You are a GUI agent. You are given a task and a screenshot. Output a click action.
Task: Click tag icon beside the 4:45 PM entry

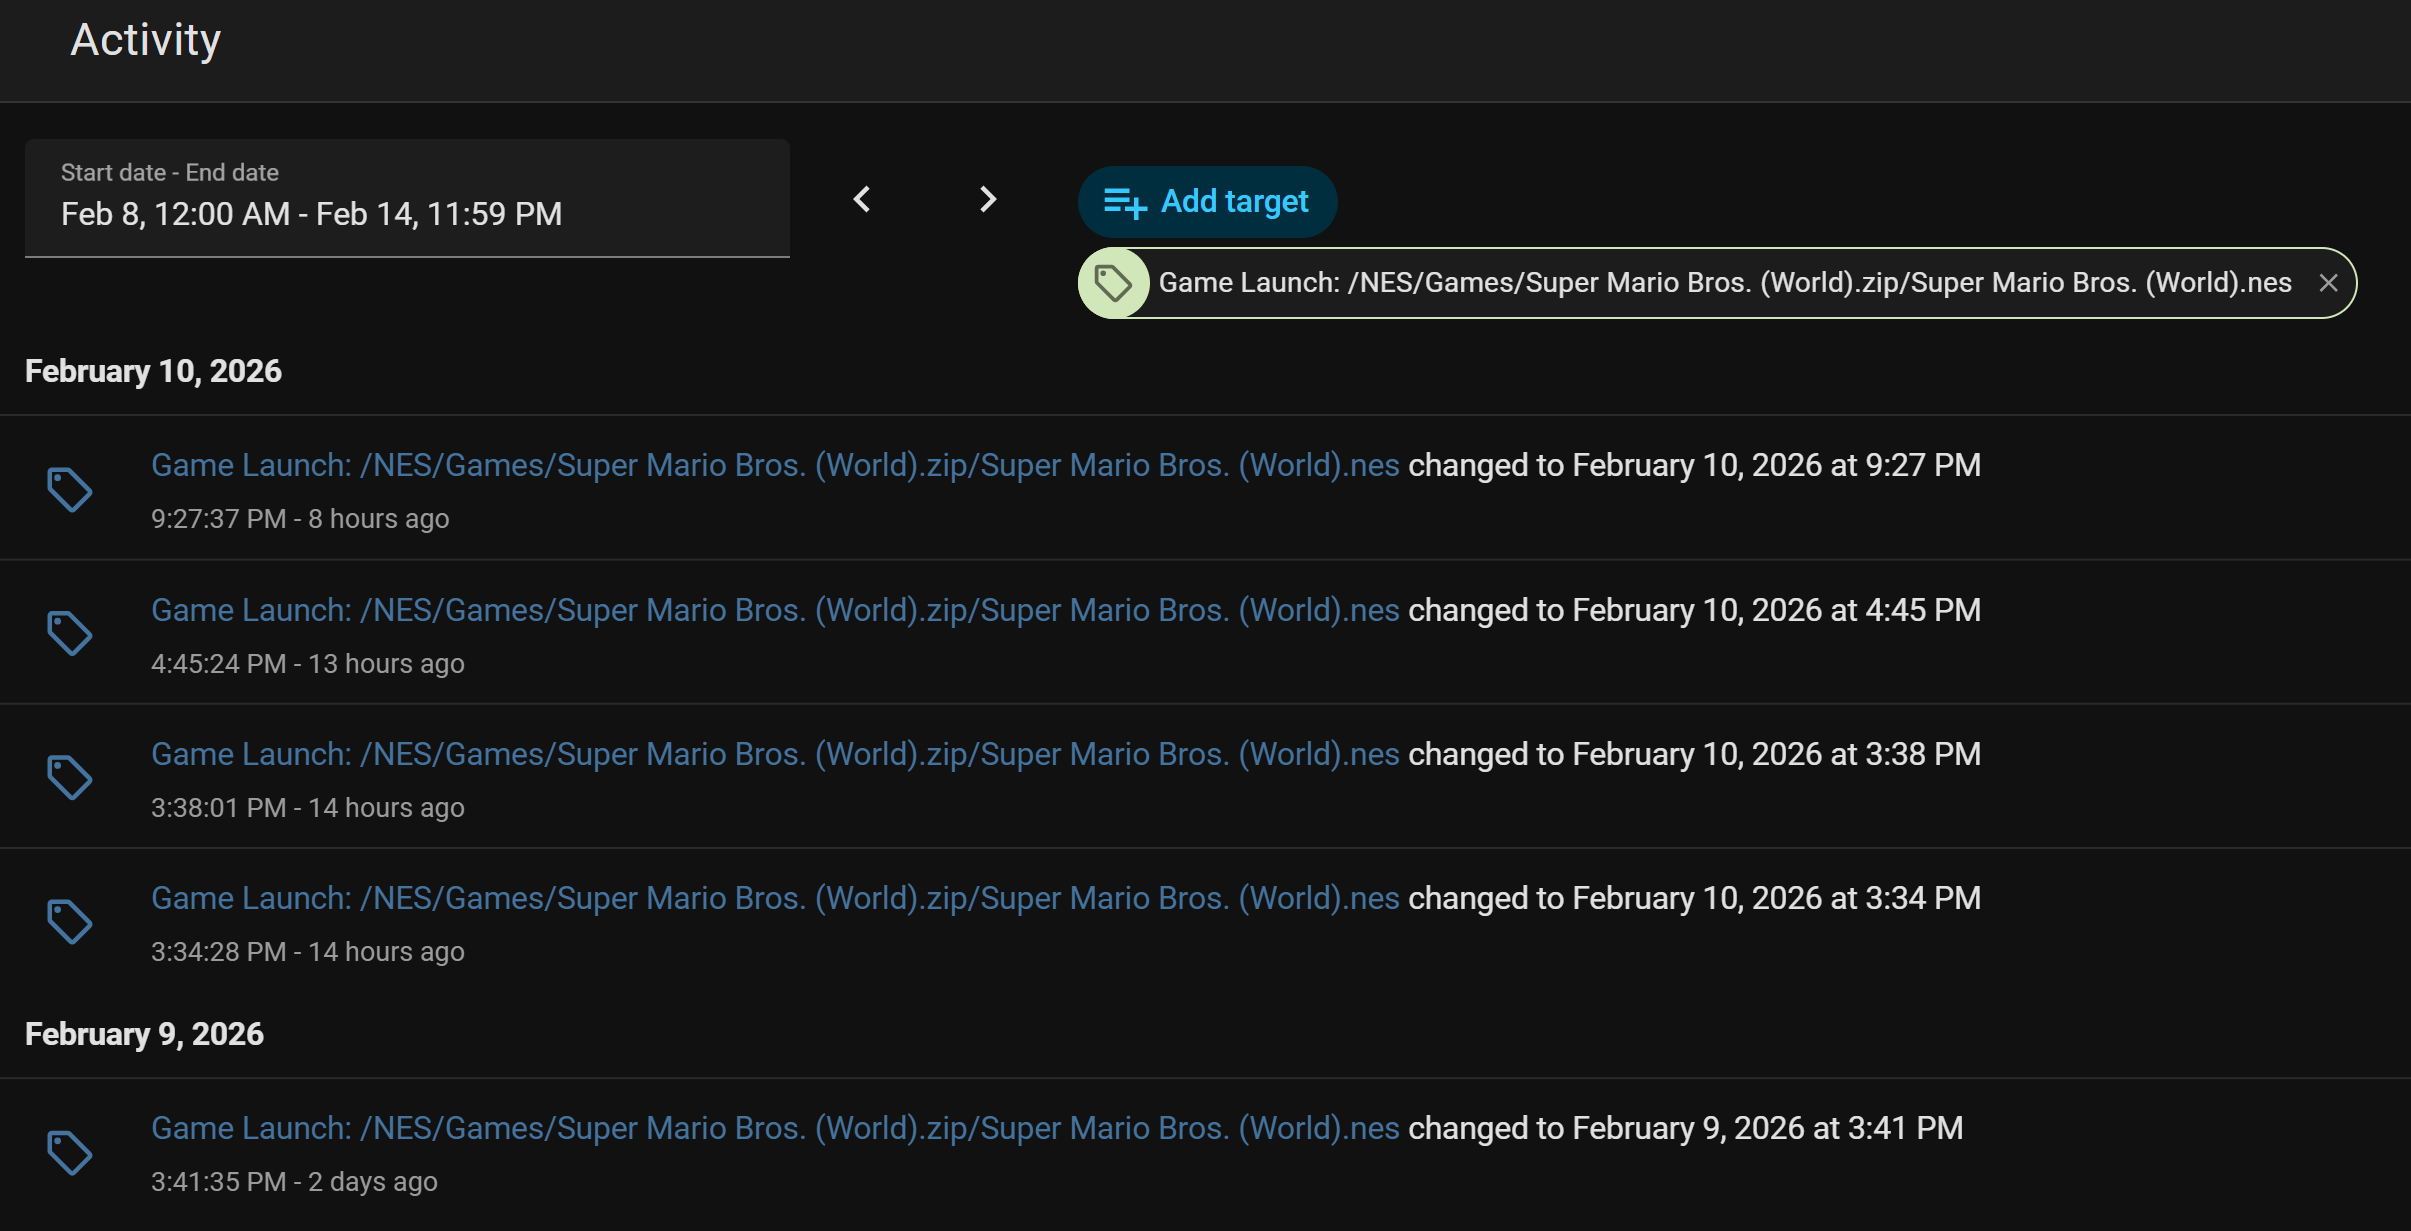69,634
